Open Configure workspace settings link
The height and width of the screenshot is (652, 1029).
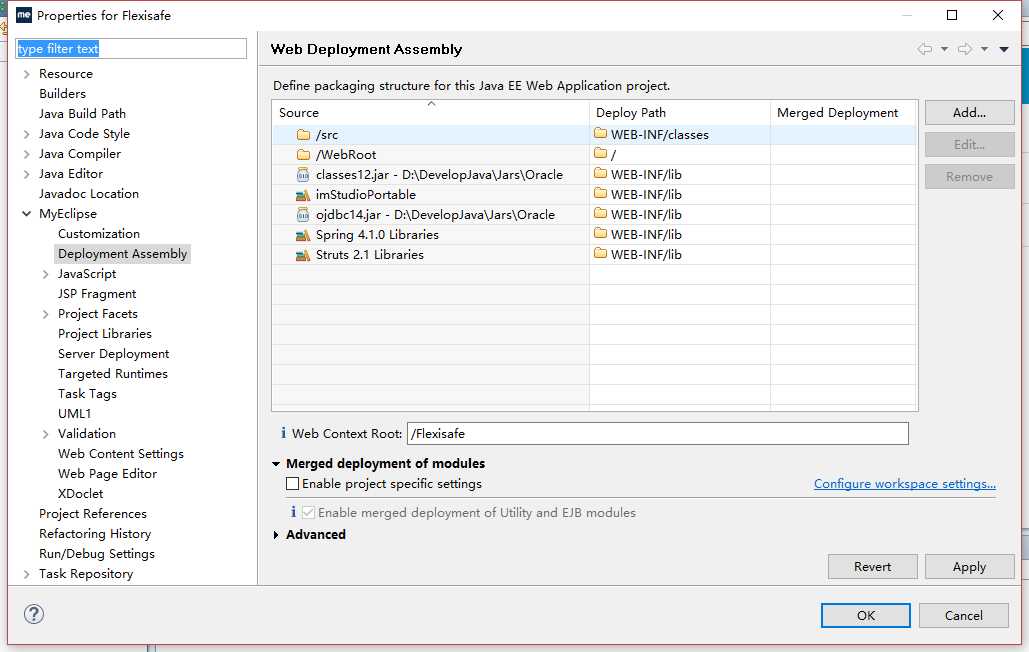pos(904,484)
